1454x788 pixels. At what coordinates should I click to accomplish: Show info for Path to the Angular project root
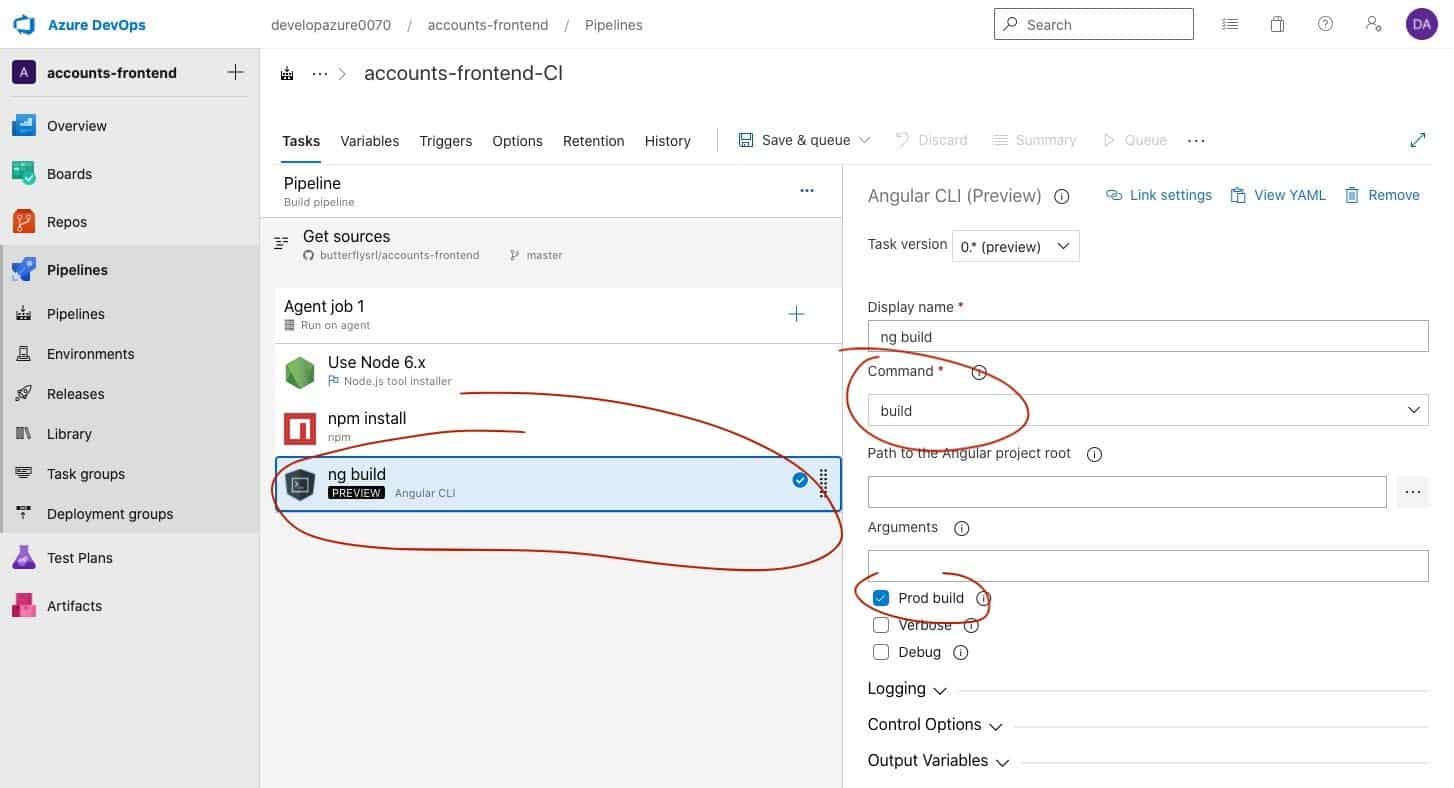point(1094,454)
